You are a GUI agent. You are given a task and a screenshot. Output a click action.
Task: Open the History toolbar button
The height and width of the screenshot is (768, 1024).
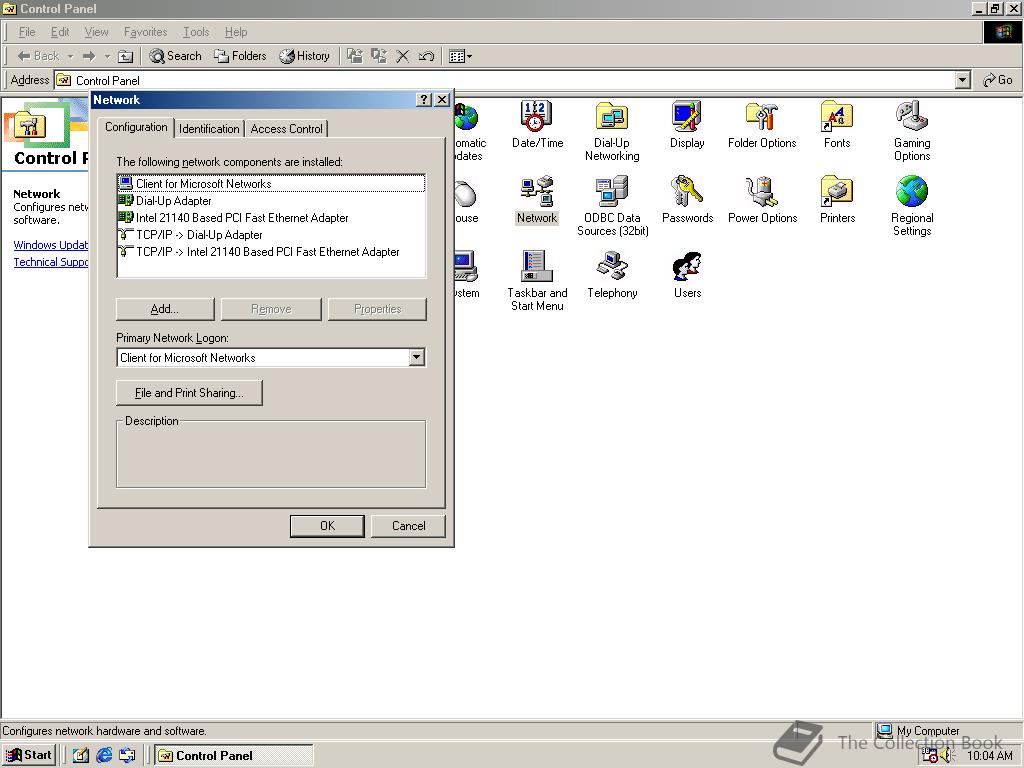(x=304, y=56)
